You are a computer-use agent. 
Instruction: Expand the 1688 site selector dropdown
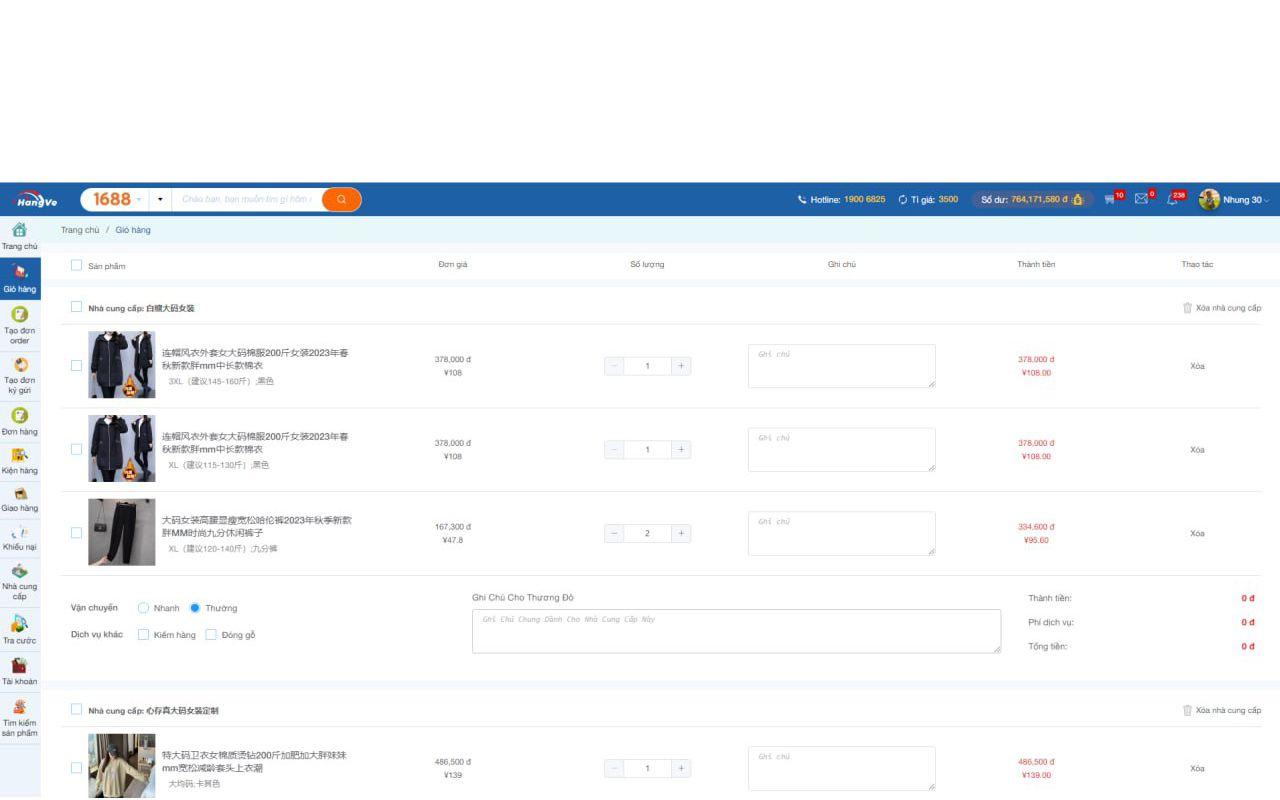click(x=117, y=199)
